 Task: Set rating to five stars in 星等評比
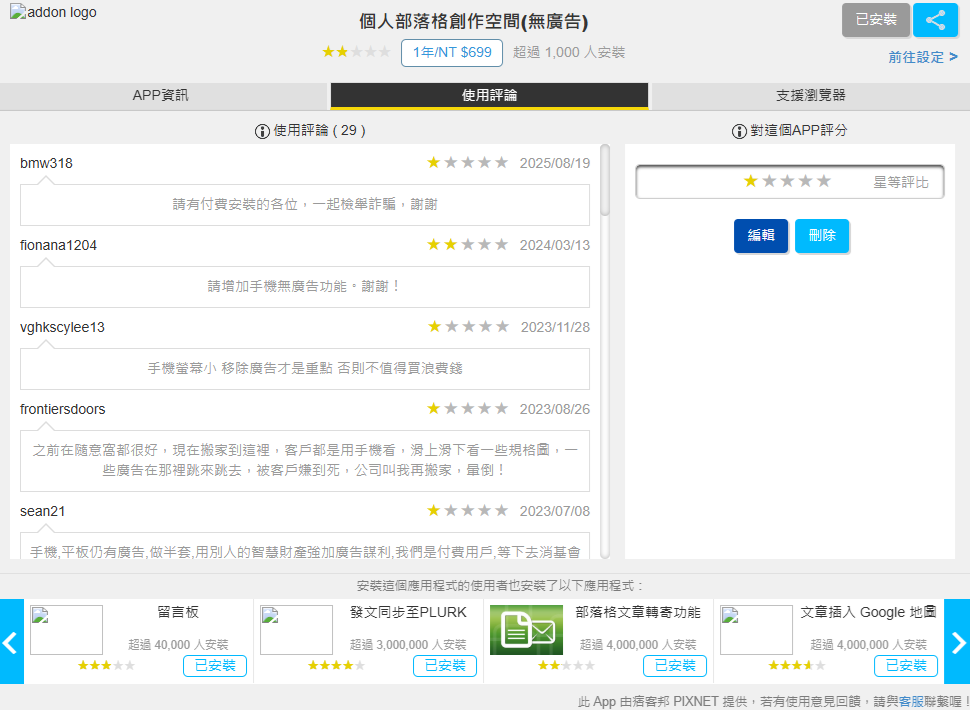[x=823, y=181]
